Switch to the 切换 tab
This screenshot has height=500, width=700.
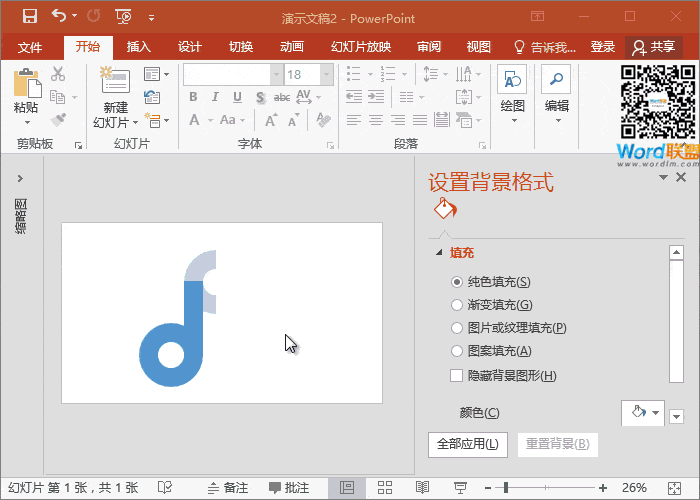coord(241,46)
